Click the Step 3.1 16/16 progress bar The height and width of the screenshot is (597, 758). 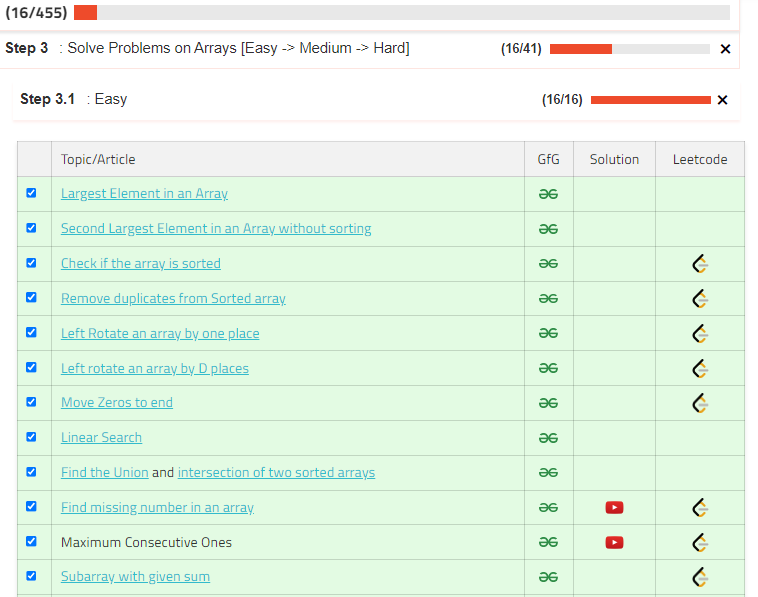pyautogui.click(x=651, y=100)
